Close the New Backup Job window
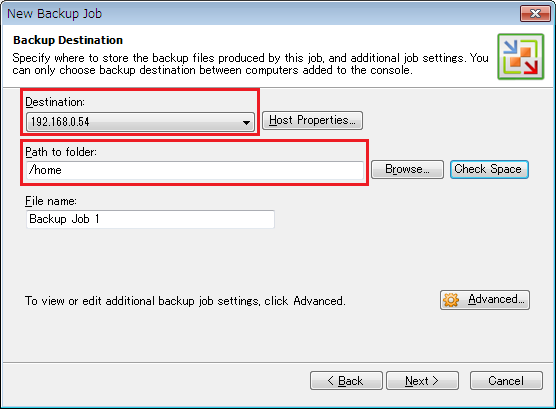This screenshot has height=409, width=556. [x=535, y=13]
